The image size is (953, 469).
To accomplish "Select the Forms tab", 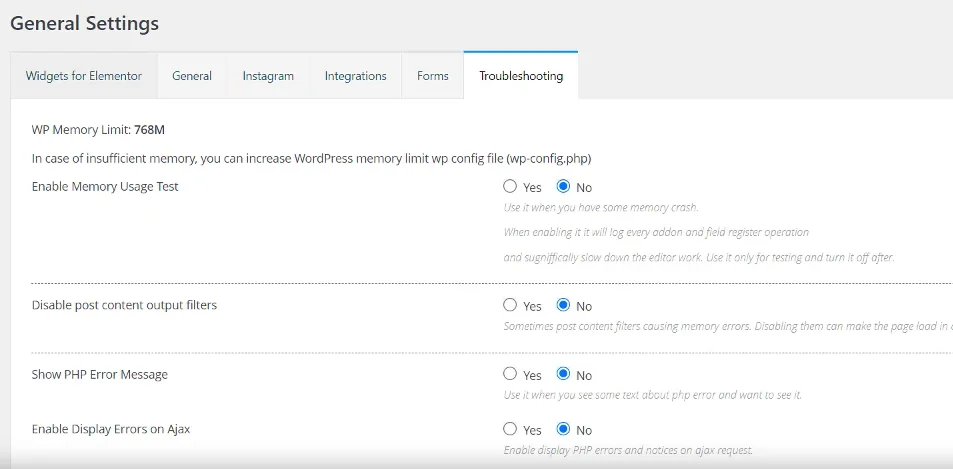I will [432, 76].
